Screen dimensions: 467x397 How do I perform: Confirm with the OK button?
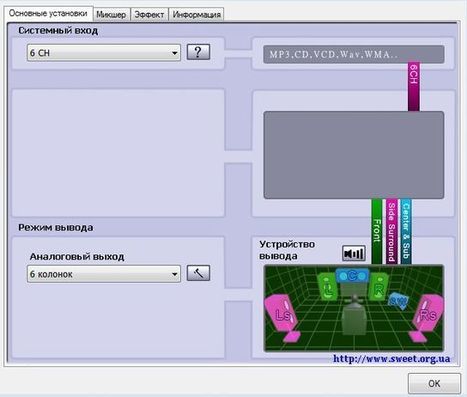[434, 383]
